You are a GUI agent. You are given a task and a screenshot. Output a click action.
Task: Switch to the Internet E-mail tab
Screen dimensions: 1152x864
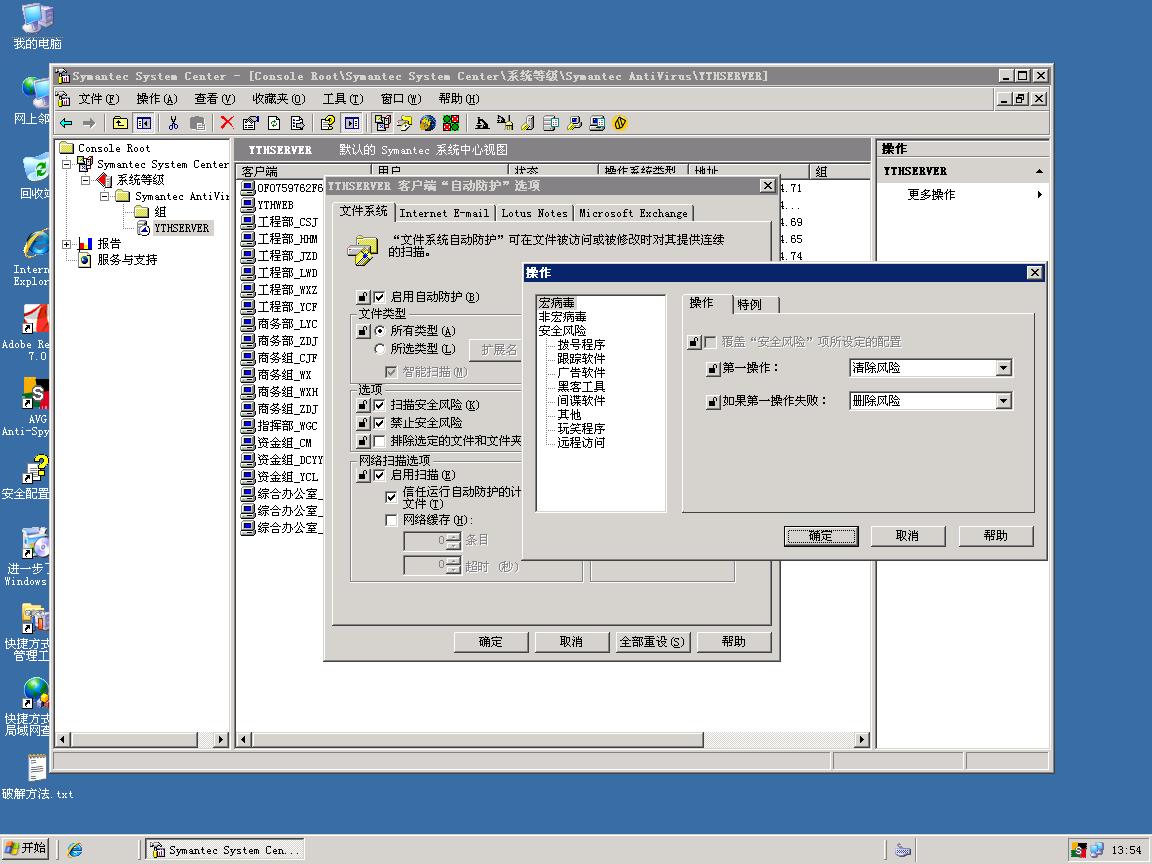click(x=444, y=213)
